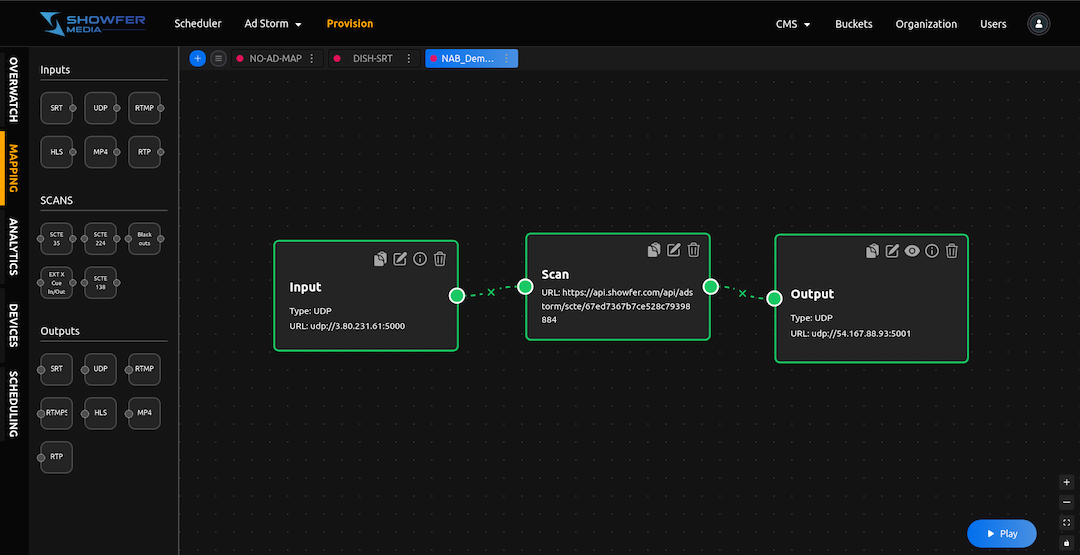The width and height of the screenshot is (1080, 555).
Task: Open the map list menu icon
Action: (219, 59)
